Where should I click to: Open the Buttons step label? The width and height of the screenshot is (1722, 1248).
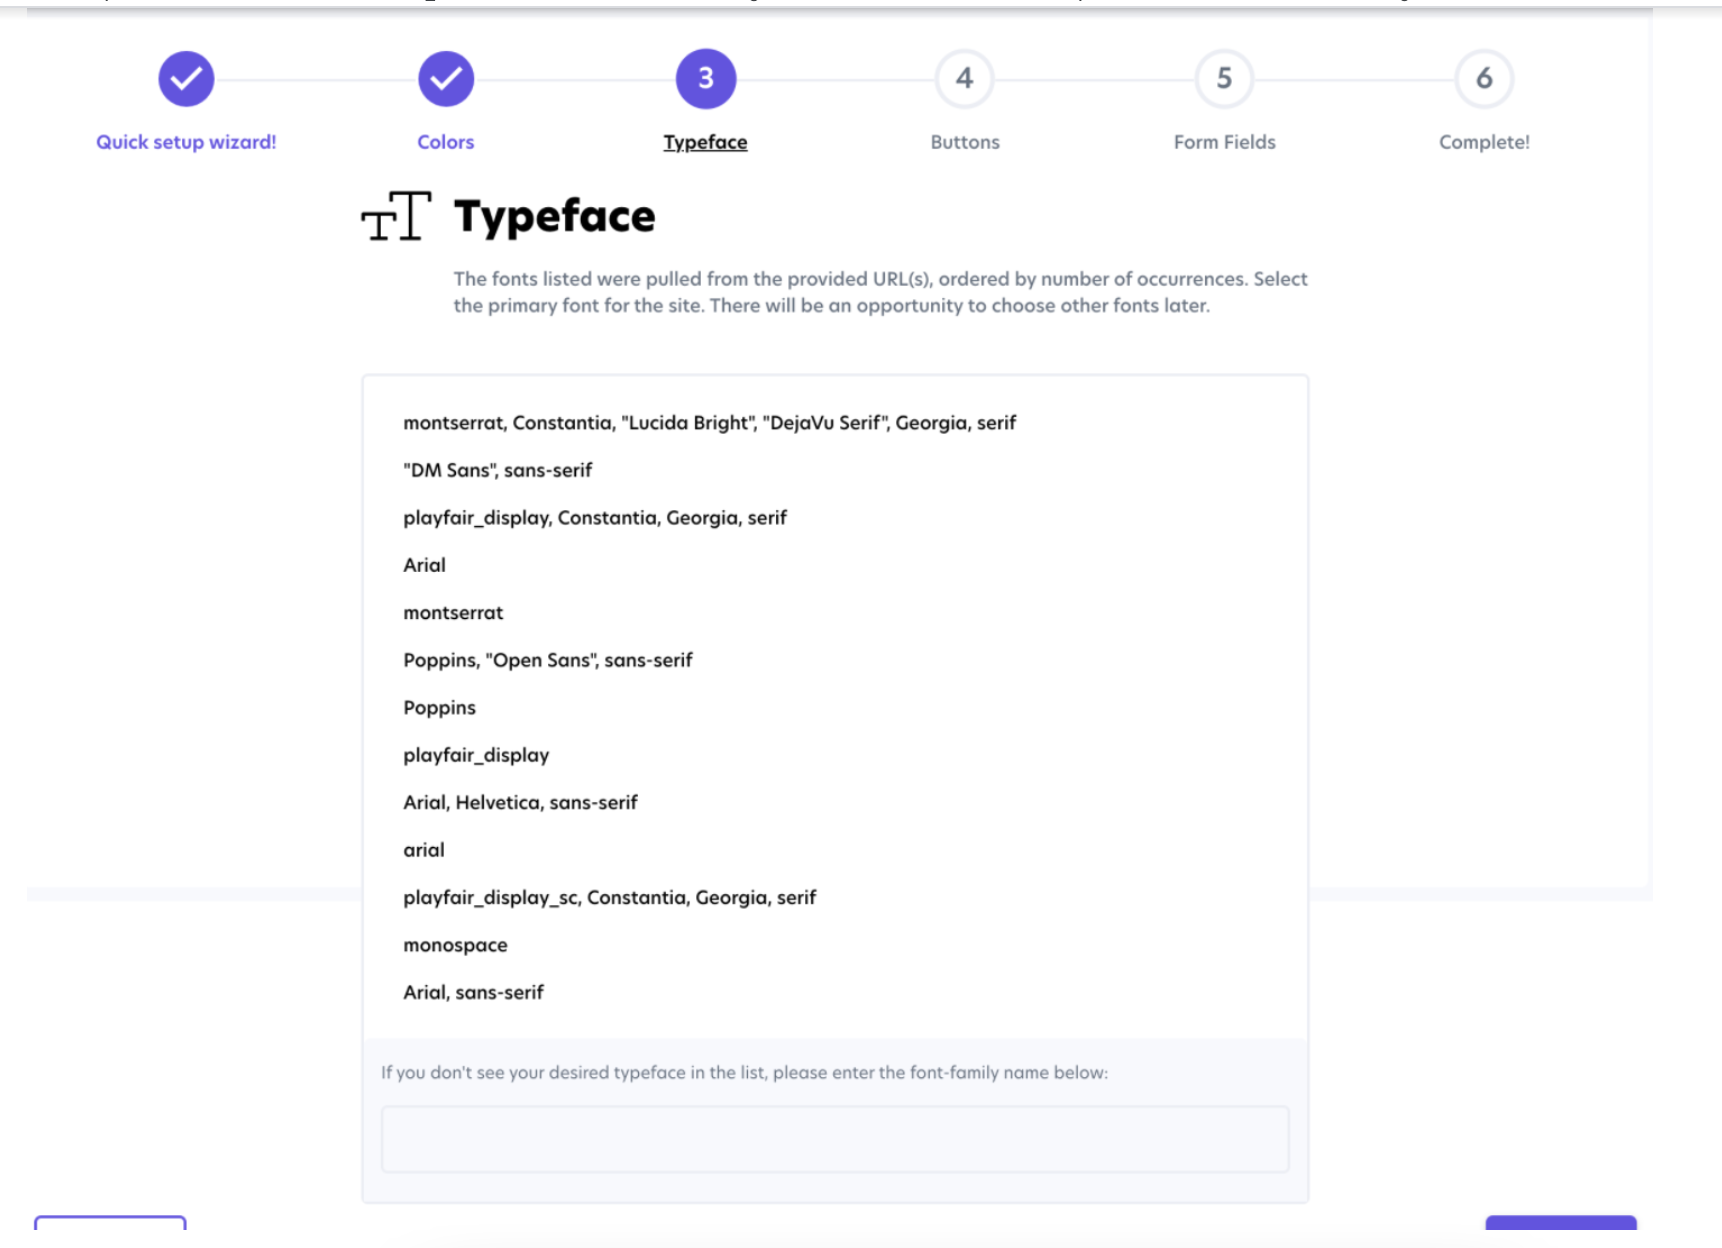click(964, 142)
